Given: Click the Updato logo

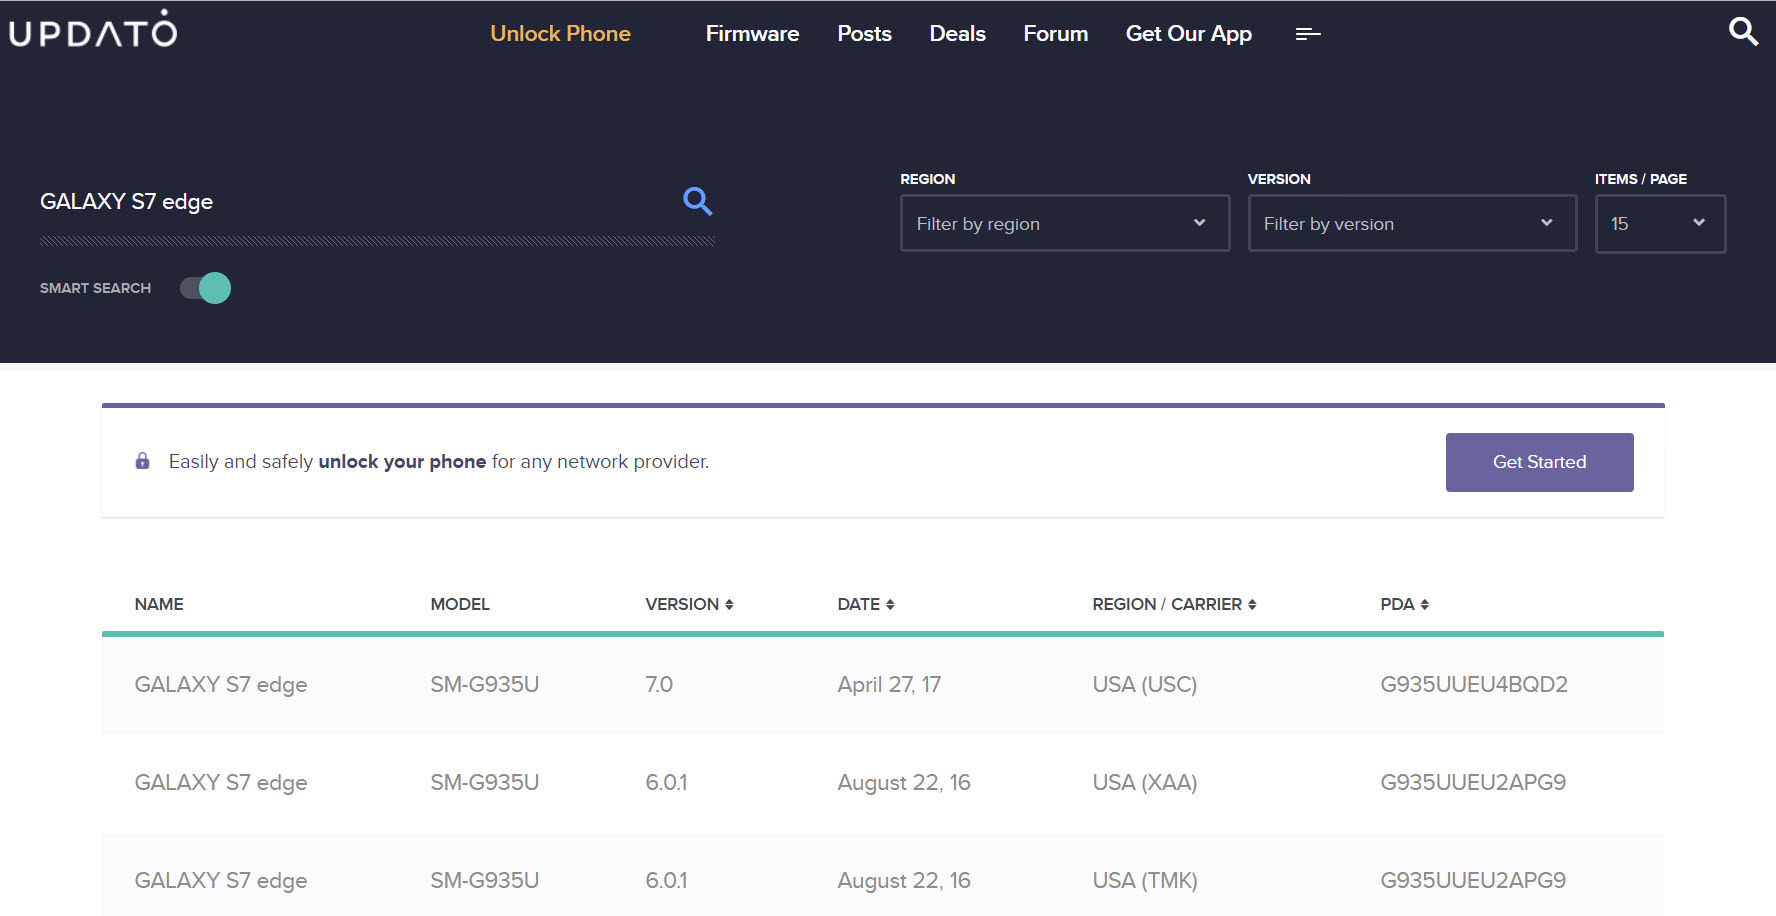Looking at the screenshot, I should (93, 31).
